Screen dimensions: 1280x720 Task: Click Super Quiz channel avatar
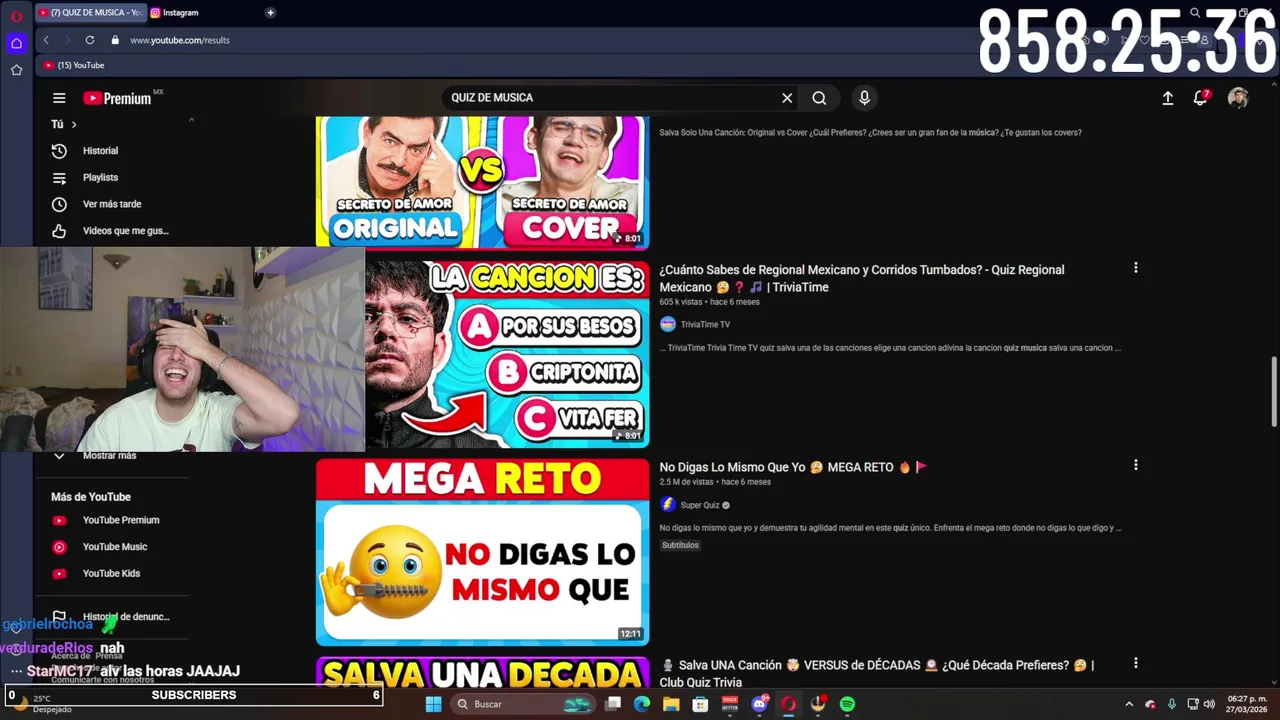pyautogui.click(x=668, y=505)
